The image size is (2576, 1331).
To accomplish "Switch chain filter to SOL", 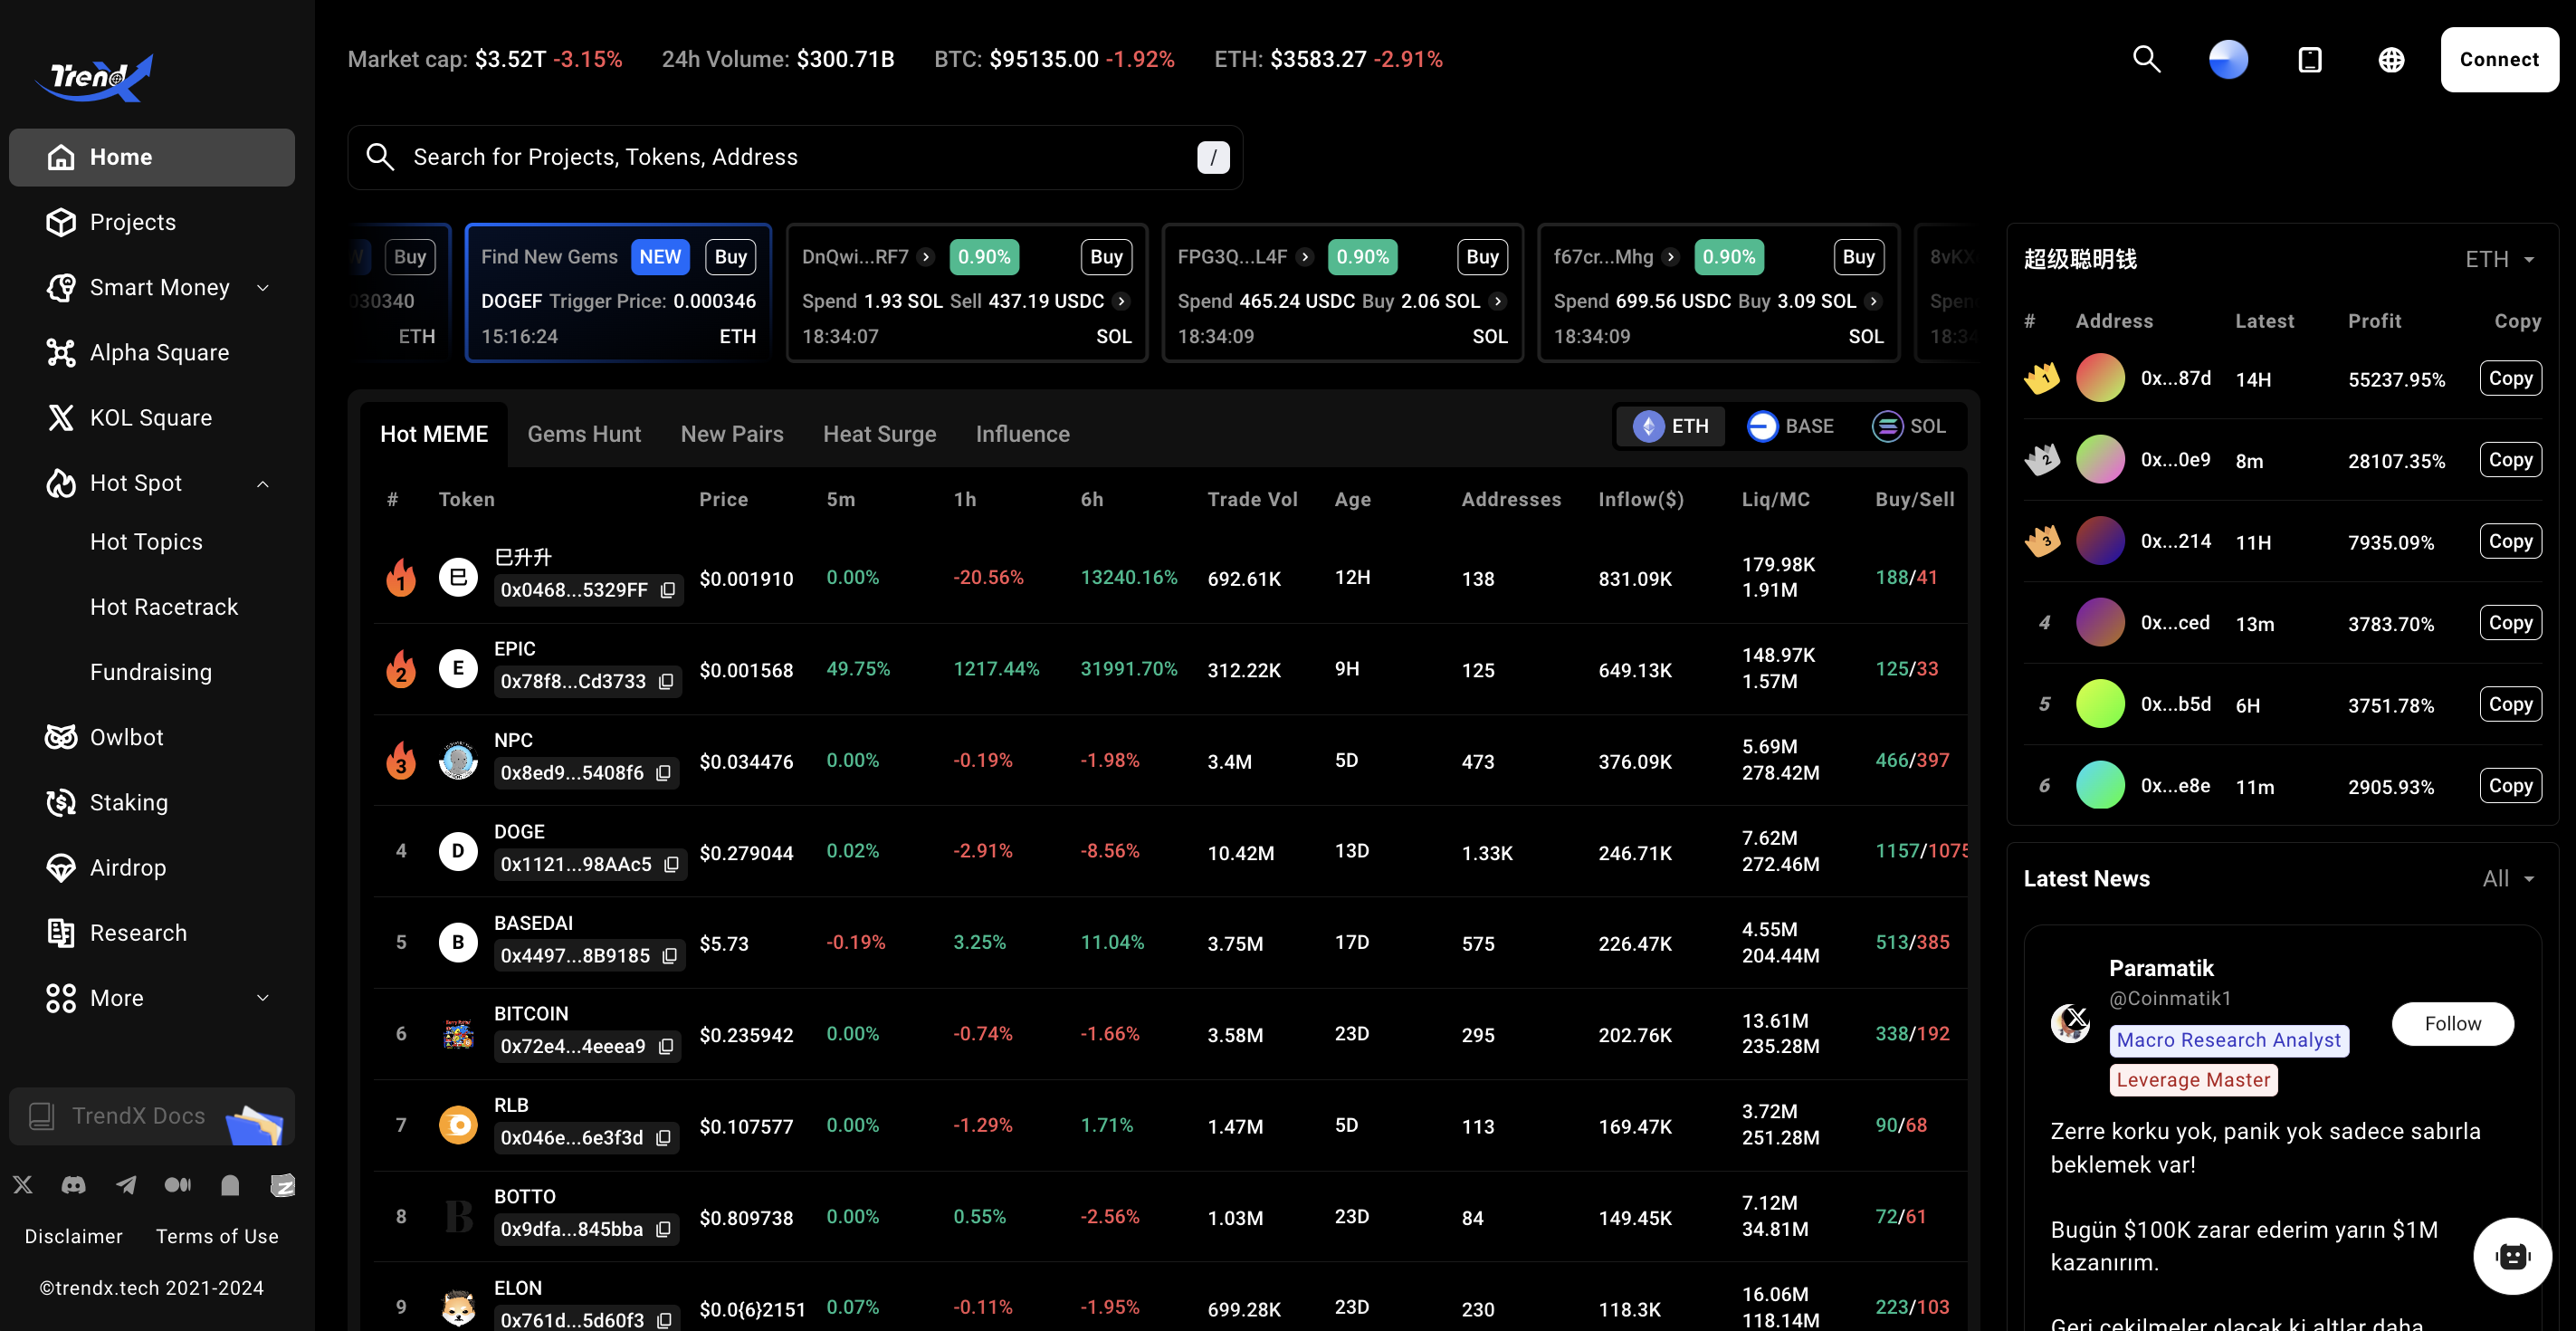I will click(1909, 426).
